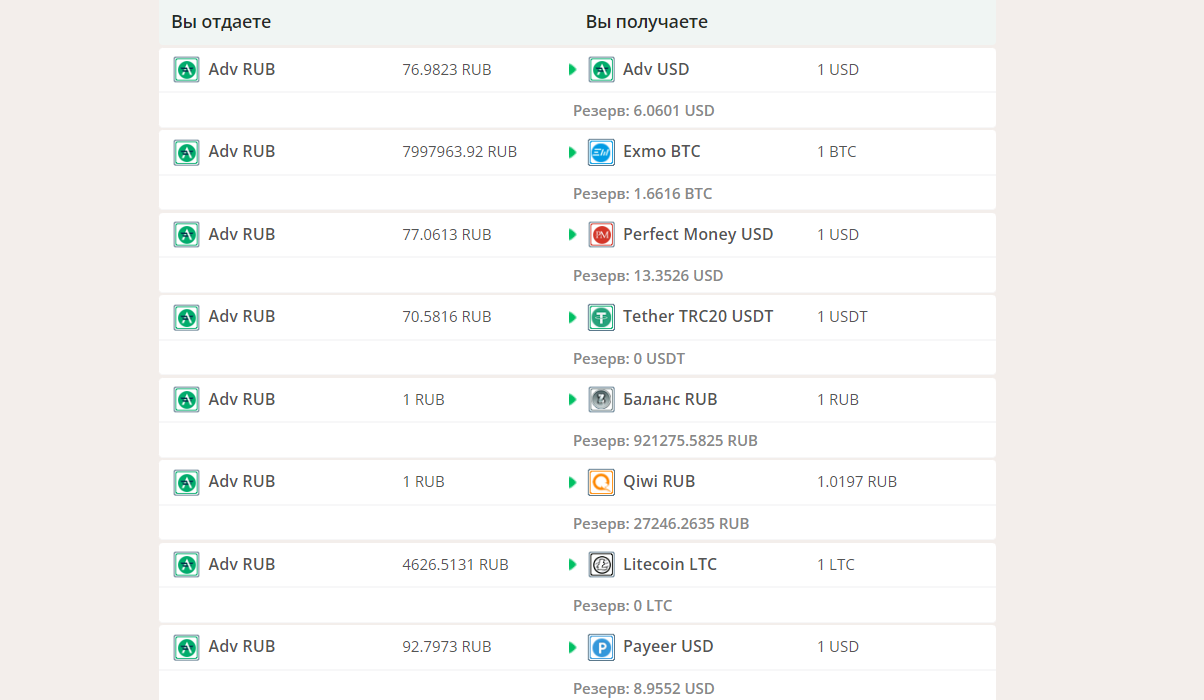1204x700 pixels.
Task: Click the Litecoin LTC icon
Action: click(x=601, y=564)
